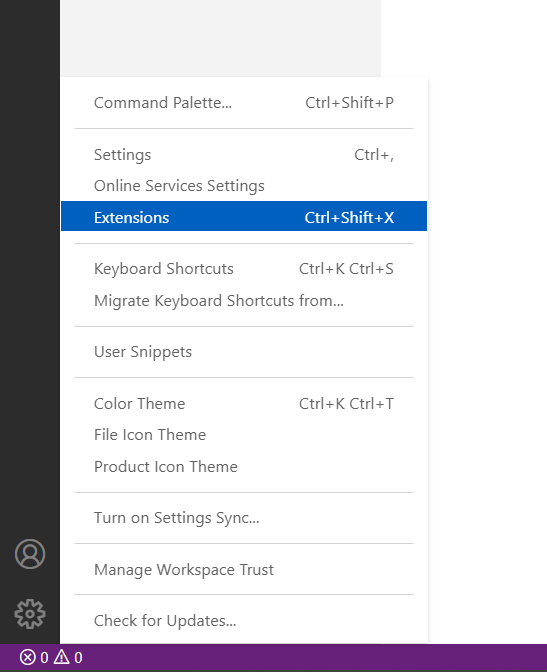The width and height of the screenshot is (547, 672).
Task: Select Migrate Keyboard Shortcuts from...
Action: pos(244,300)
